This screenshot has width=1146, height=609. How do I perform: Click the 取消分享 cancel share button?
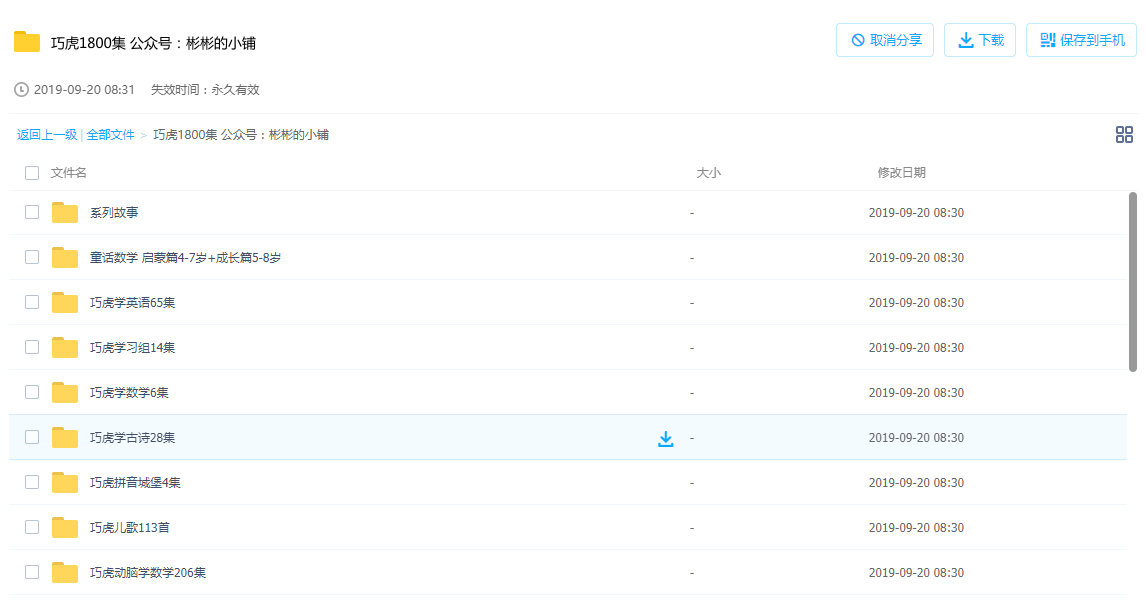(x=884, y=40)
